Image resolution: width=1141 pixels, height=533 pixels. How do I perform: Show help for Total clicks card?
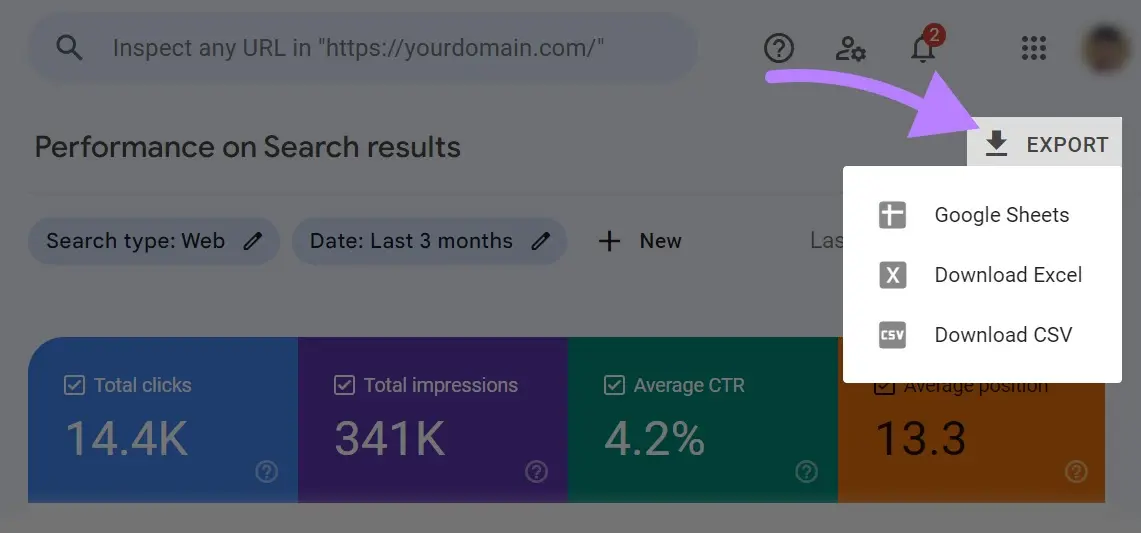click(x=266, y=471)
